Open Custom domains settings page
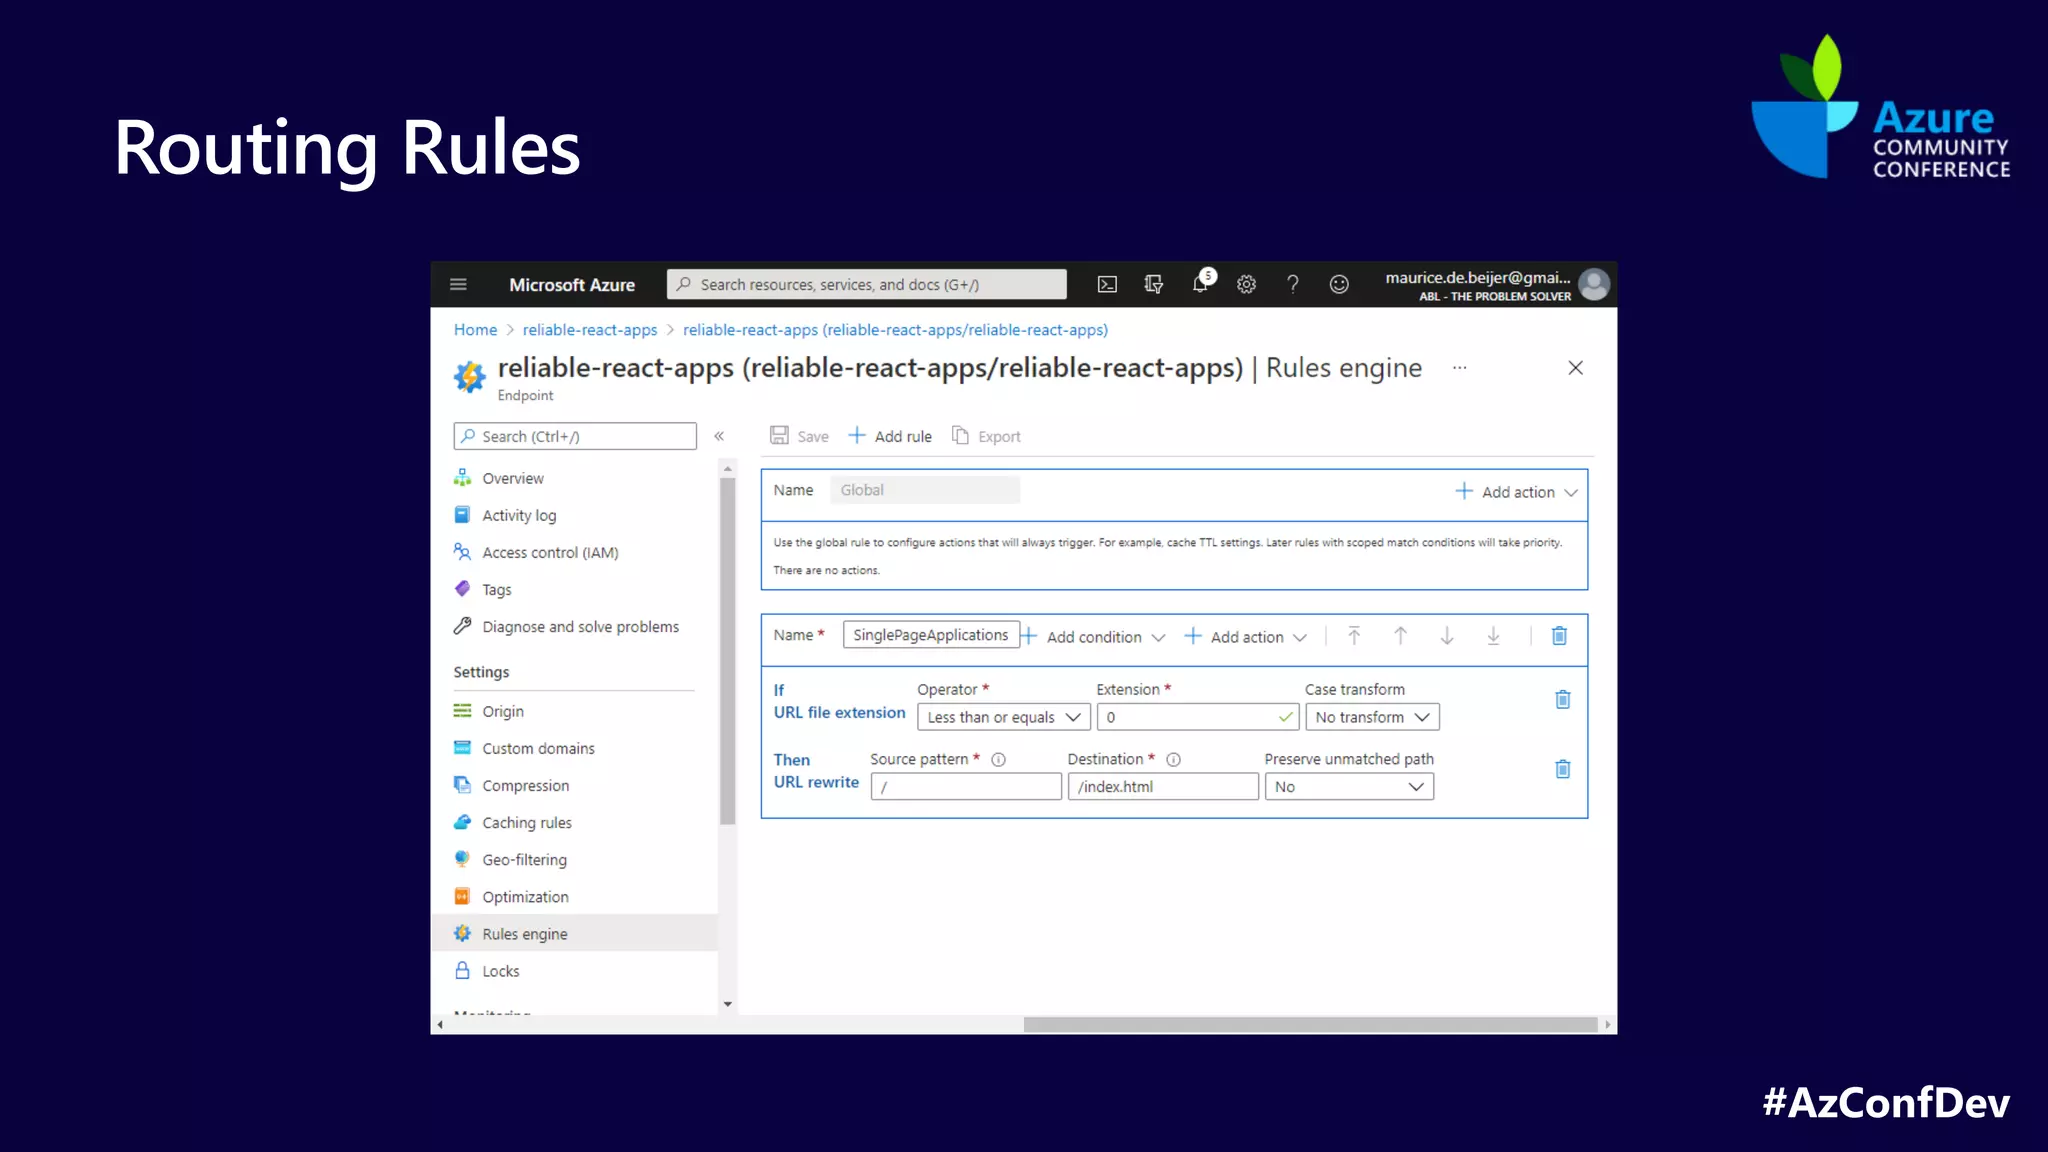The width and height of the screenshot is (2048, 1152). (x=537, y=749)
